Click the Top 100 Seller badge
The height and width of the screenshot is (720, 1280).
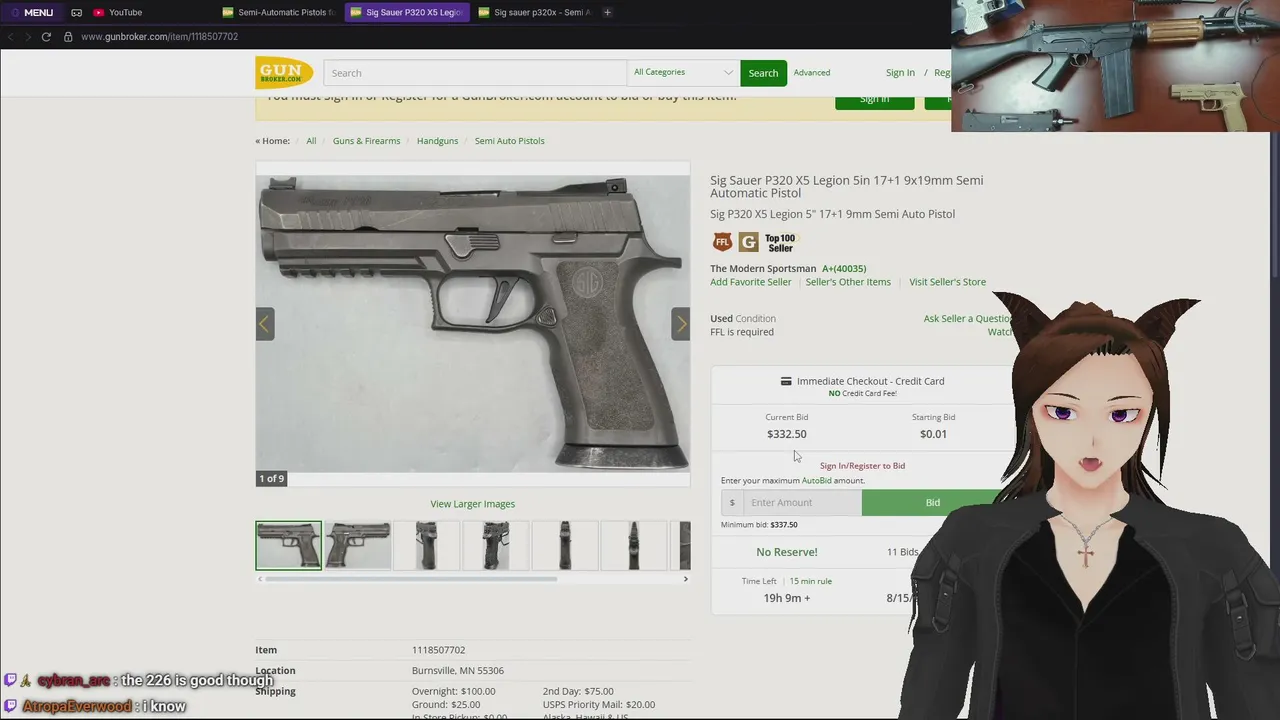point(780,243)
